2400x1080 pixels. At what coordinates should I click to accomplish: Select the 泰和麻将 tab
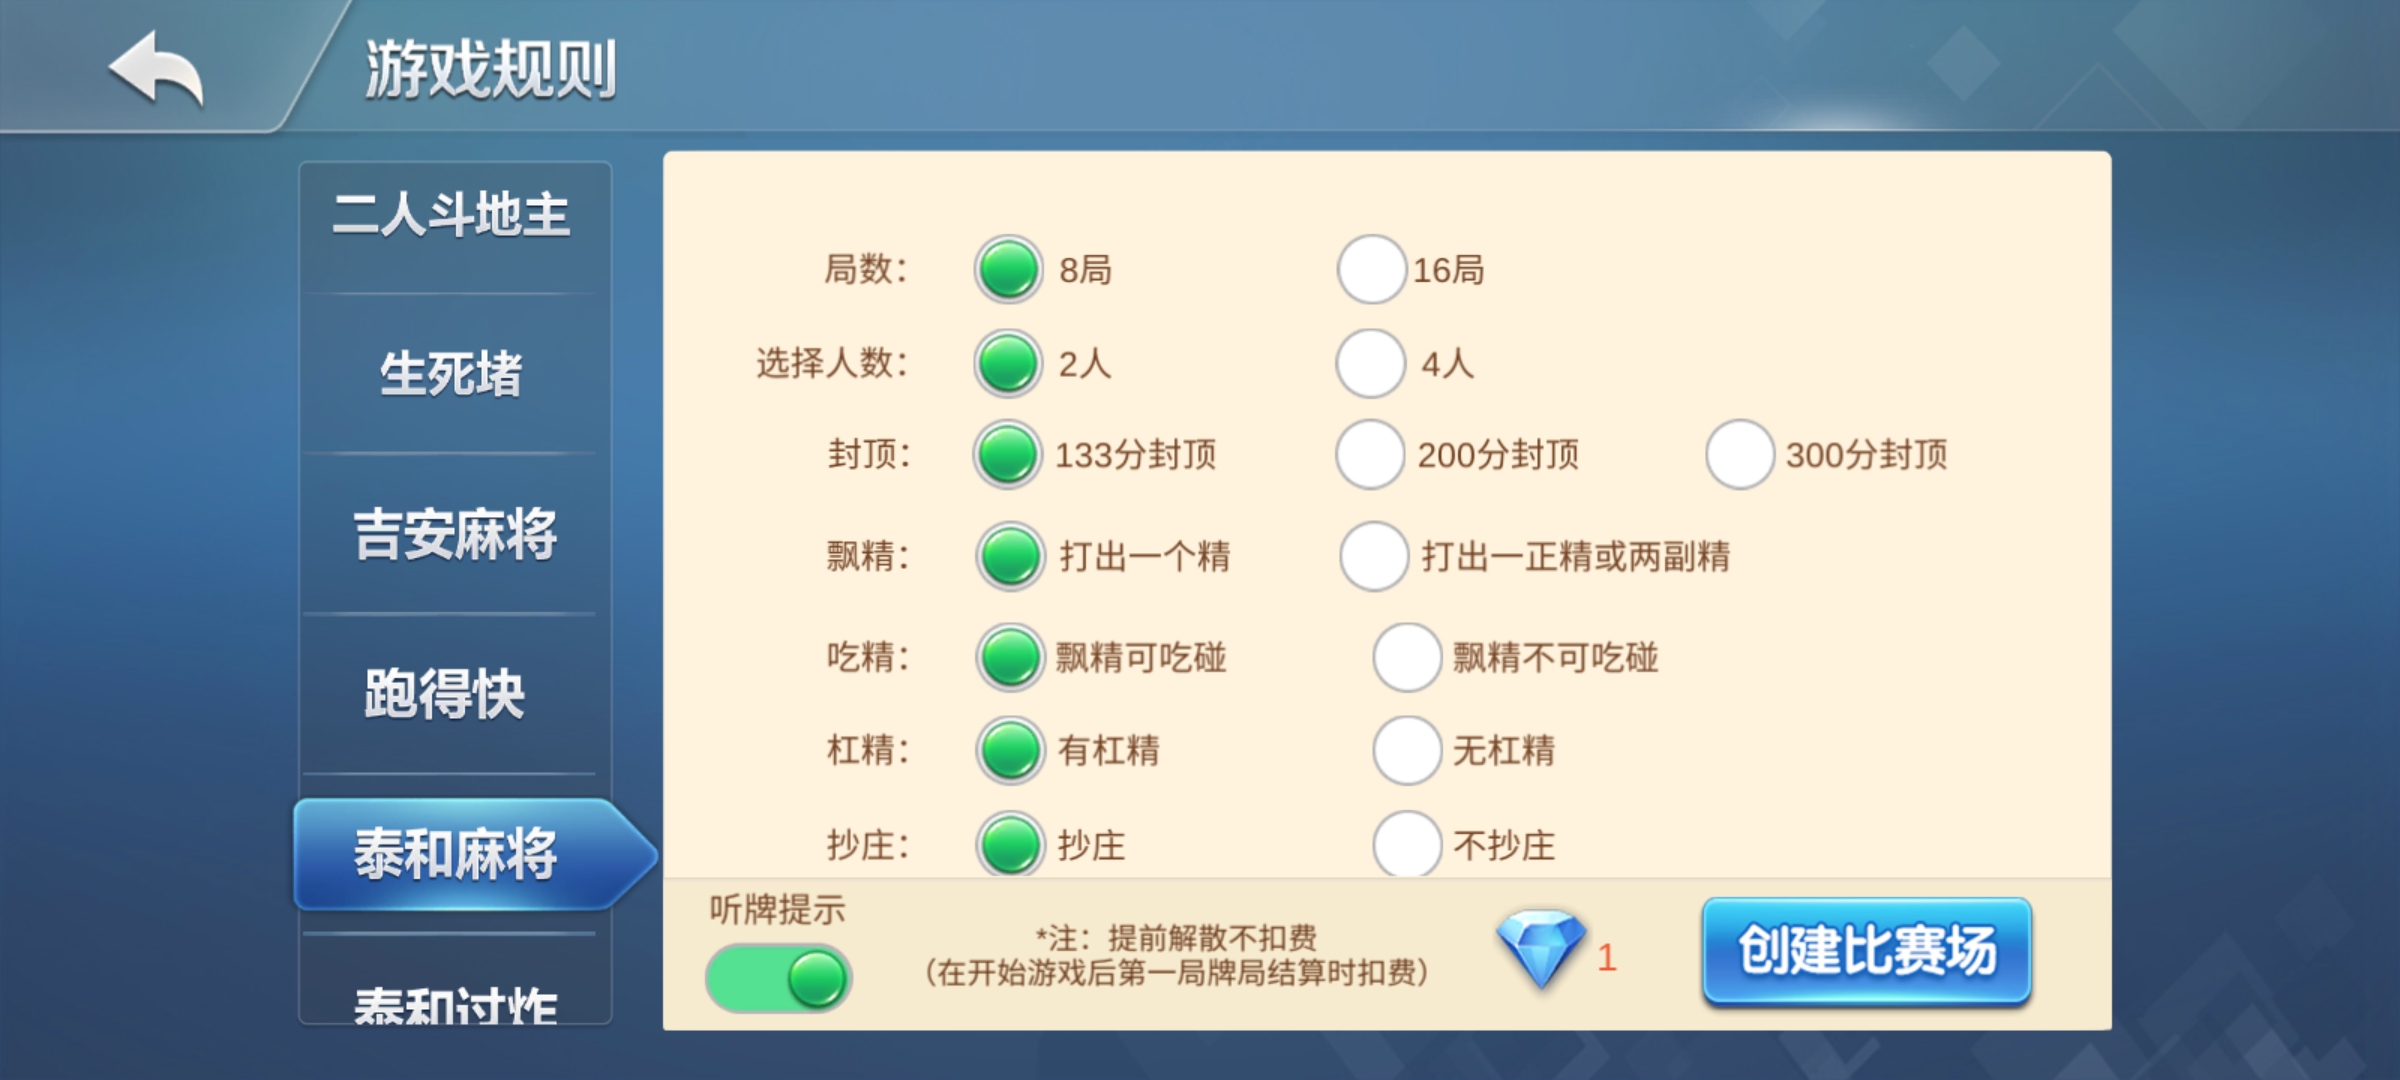click(x=456, y=854)
